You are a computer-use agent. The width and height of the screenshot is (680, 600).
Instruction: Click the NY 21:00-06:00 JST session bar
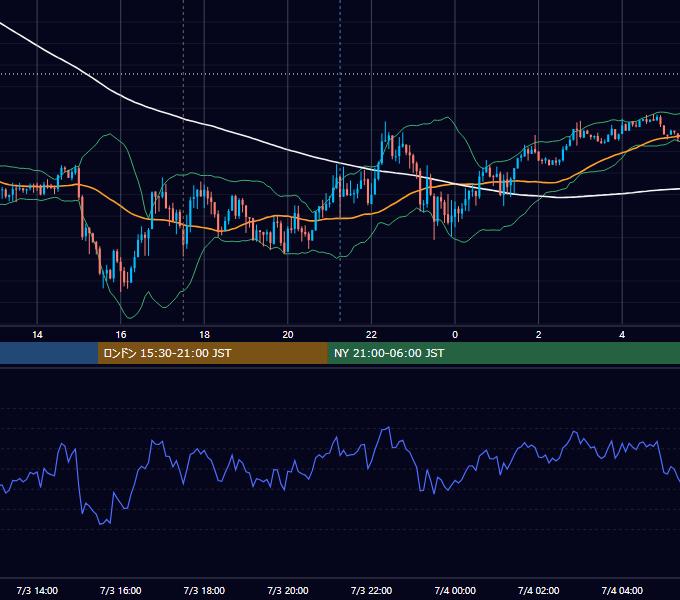point(503,353)
